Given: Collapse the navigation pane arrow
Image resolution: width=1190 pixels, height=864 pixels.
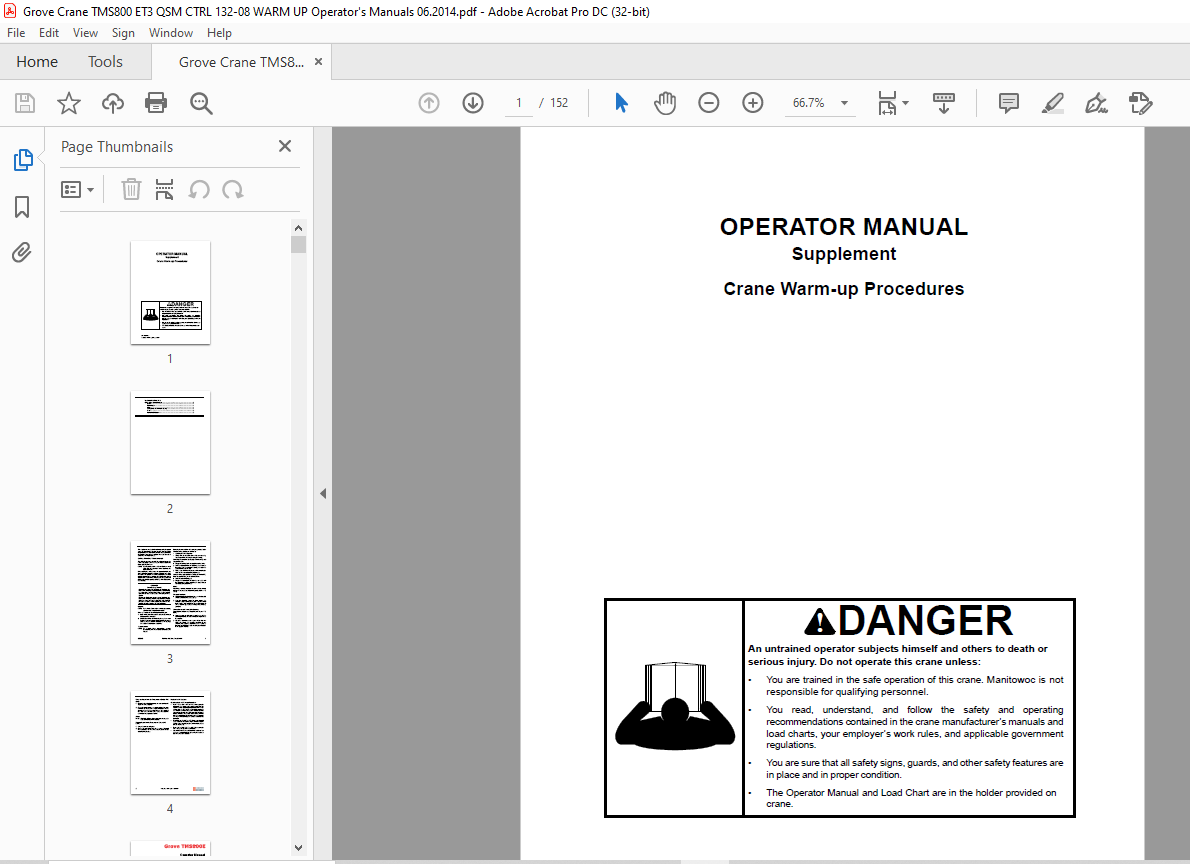Looking at the screenshot, I should [323, 493].
